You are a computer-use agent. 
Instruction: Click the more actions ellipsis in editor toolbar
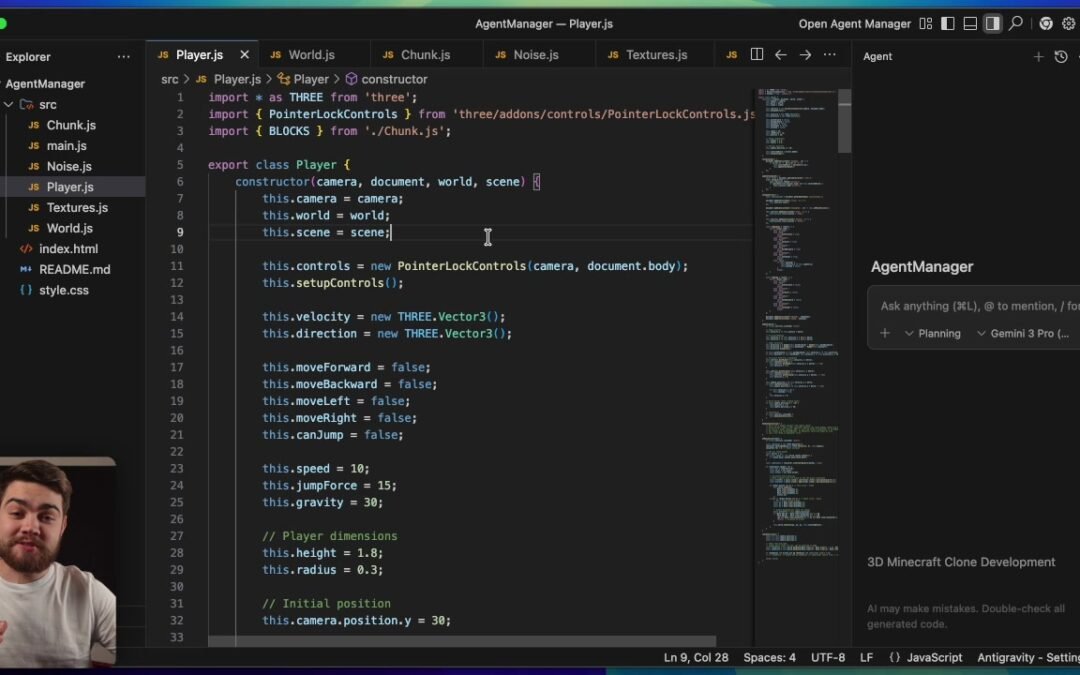point(829,56)
